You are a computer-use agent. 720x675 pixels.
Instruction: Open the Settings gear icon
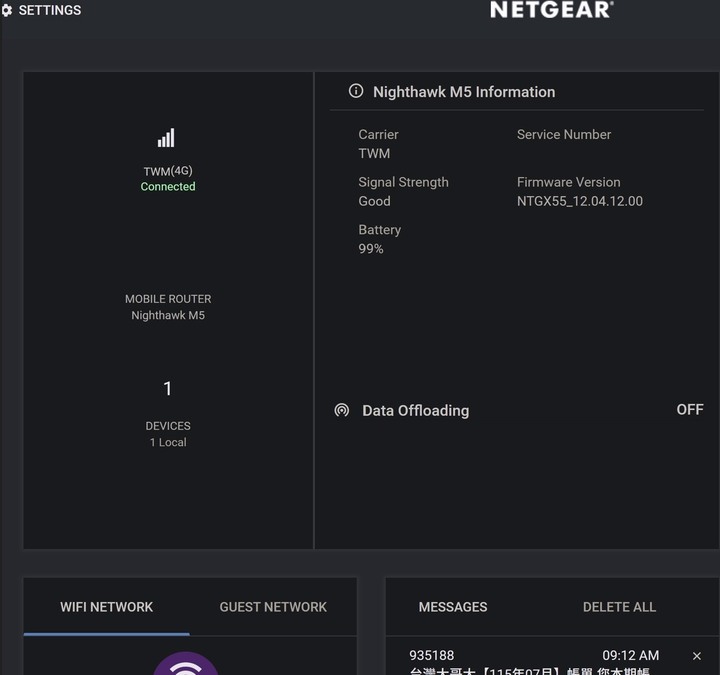[x=6, y=10]
